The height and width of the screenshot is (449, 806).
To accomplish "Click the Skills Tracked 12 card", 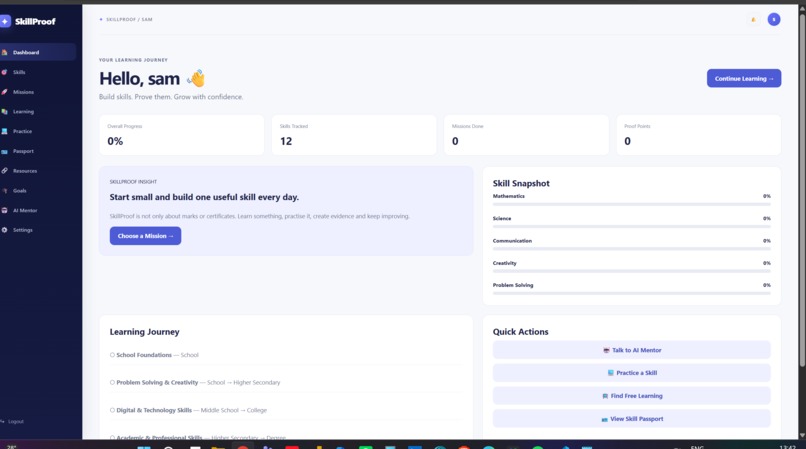I will [x=354, y=135].
